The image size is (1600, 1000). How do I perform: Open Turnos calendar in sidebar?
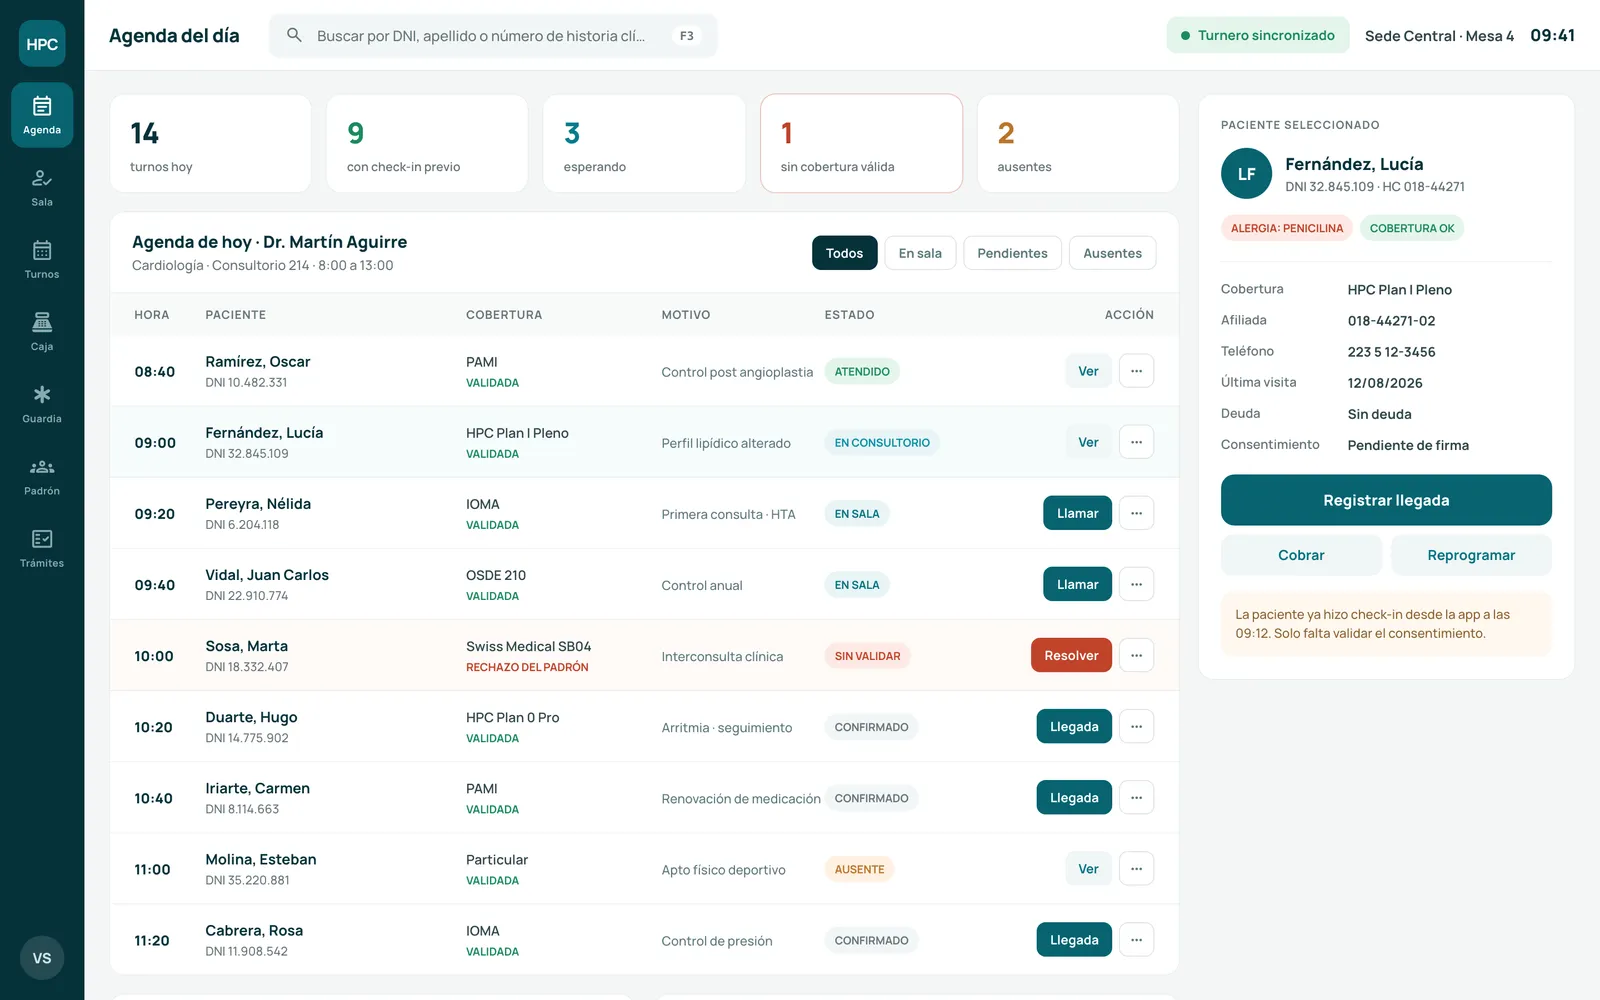[x=42, y=259]
